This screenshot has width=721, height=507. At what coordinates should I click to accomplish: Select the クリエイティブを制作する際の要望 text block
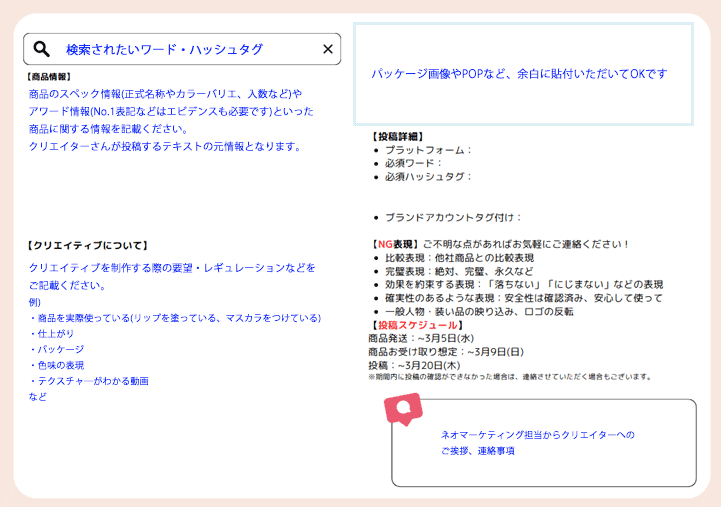pos(172,276)
